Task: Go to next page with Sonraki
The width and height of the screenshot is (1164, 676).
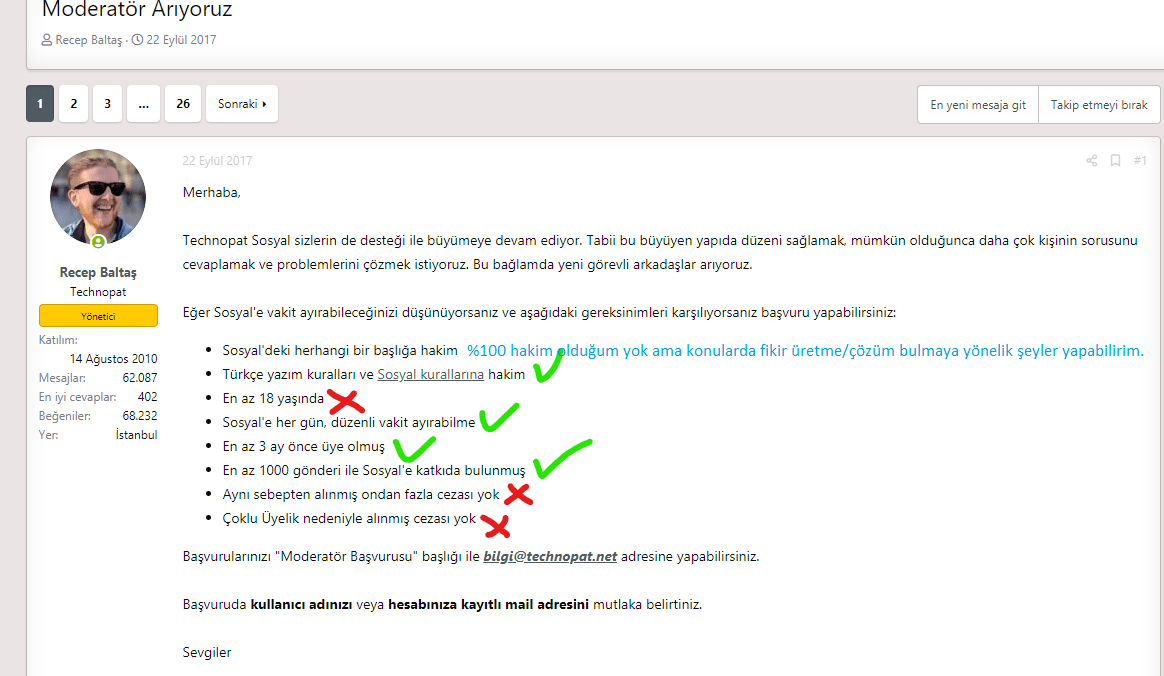Action: pyautogui.click(x=242, y=104)
